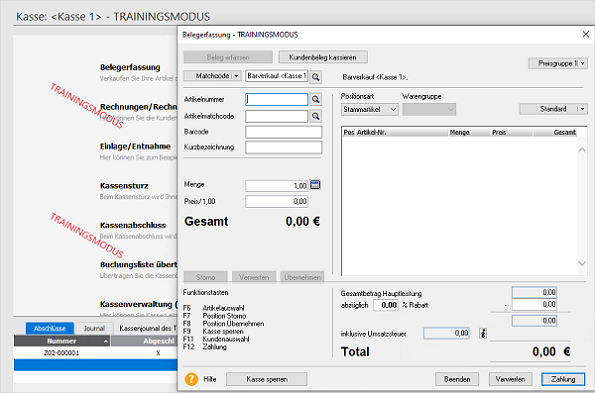Viewport: 595px width, 393px height.
Task: Select the Abschlüsse tab
Action: (49, 328)
